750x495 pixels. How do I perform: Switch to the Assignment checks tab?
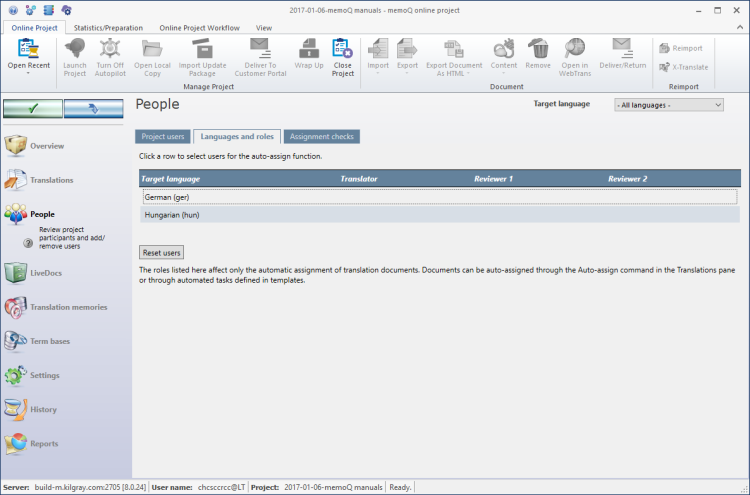(320, 137)
